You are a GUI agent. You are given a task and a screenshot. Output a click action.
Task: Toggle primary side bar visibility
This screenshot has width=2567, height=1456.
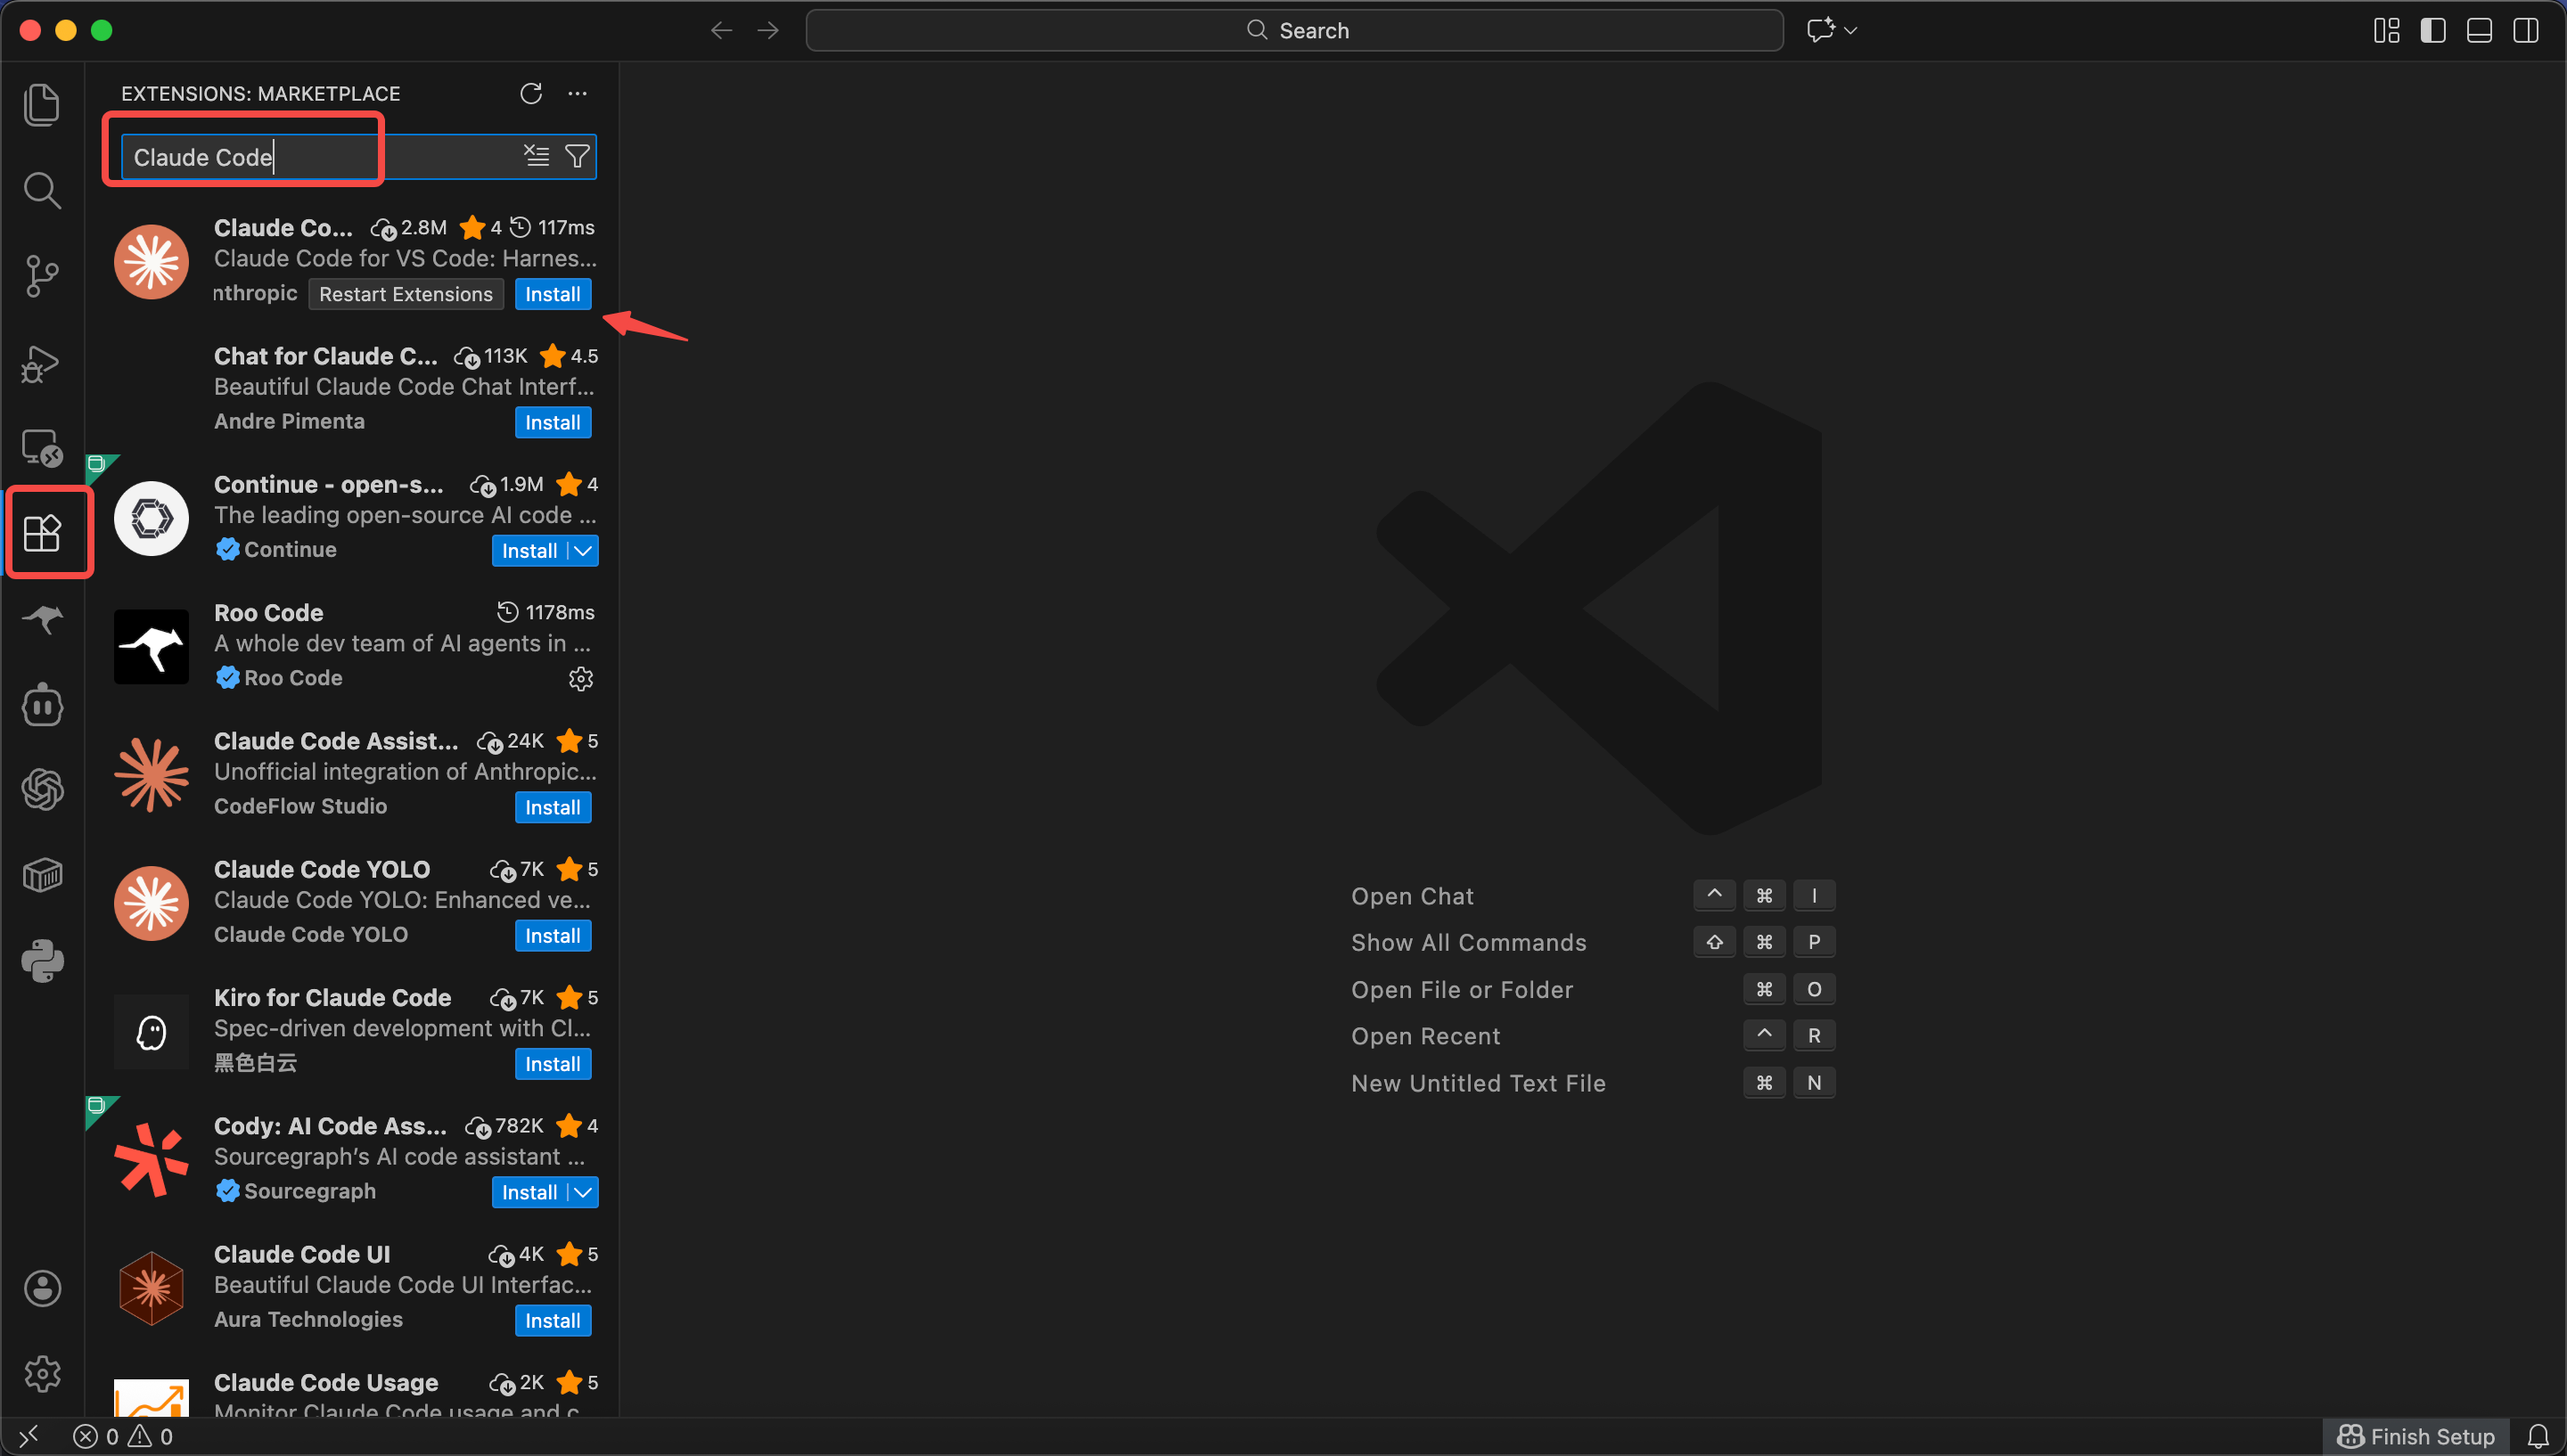2433,31
